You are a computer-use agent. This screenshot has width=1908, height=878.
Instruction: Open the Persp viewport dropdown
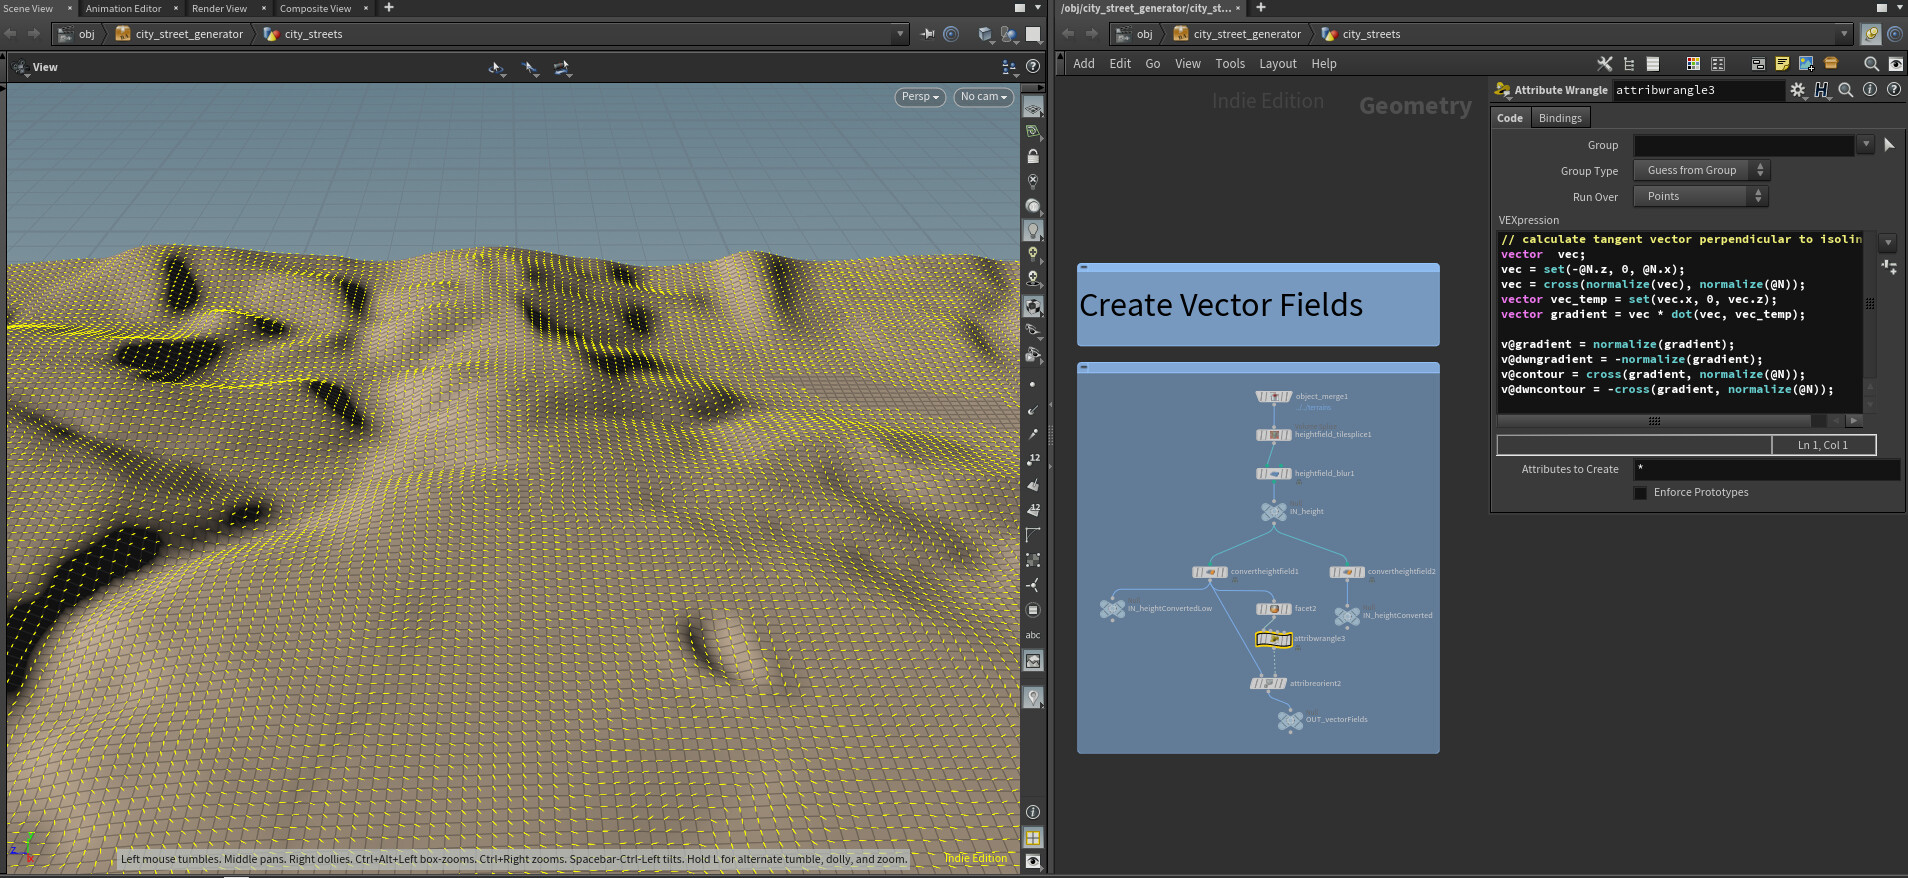[919, 97]
